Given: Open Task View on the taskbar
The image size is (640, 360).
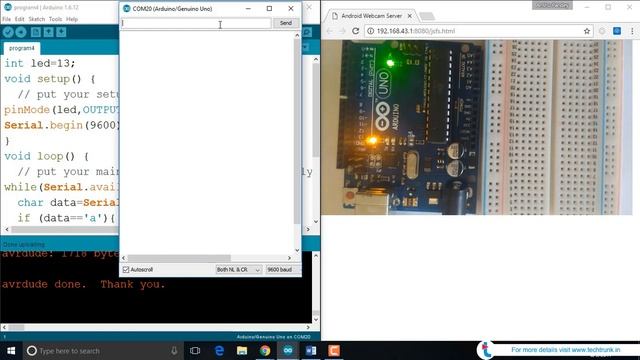Looking at the screenshot, I should (195, 351).
